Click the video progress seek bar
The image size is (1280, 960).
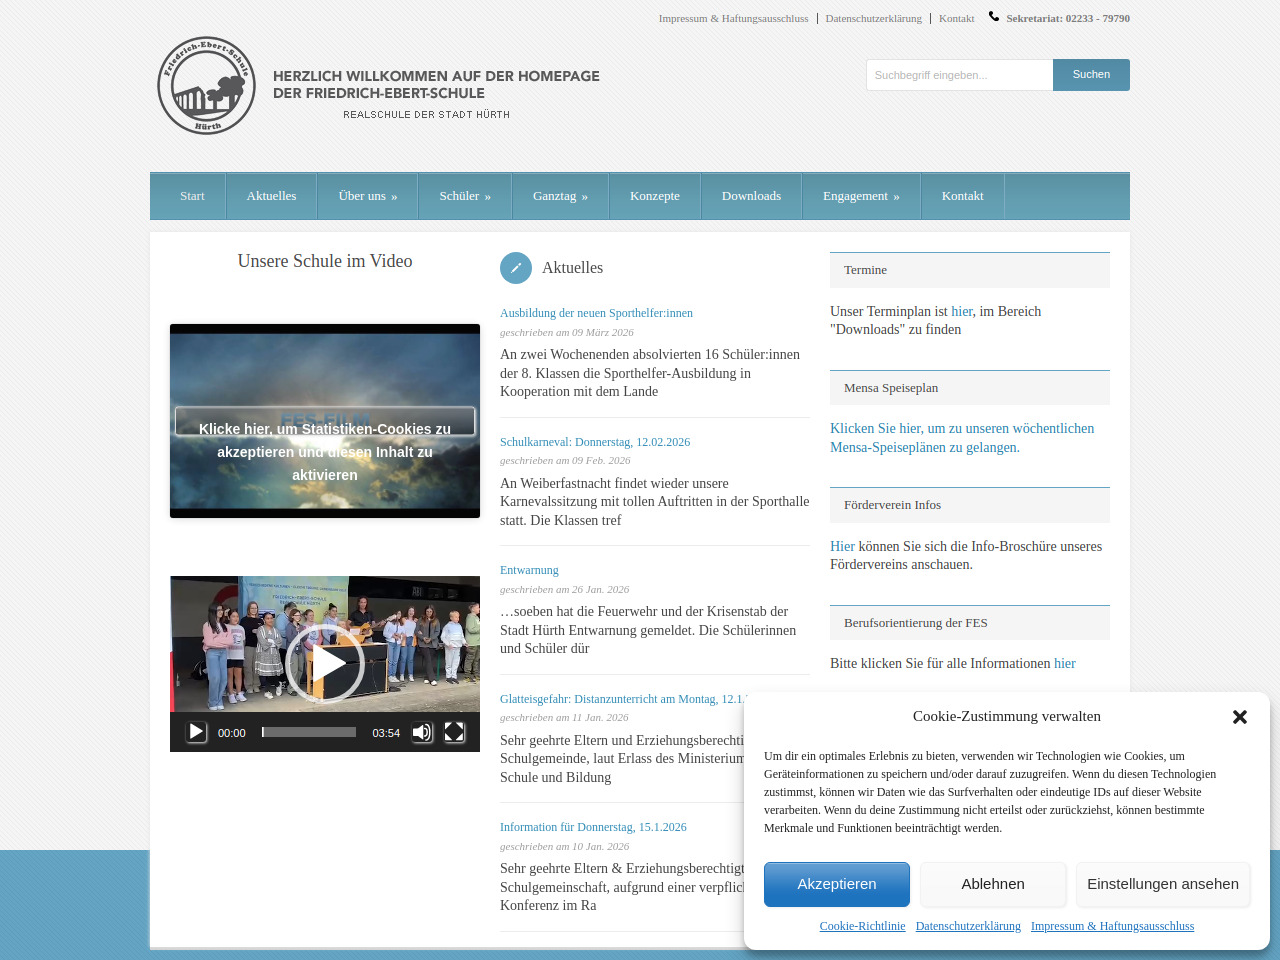pyautogui.click(x=309, y=732)
